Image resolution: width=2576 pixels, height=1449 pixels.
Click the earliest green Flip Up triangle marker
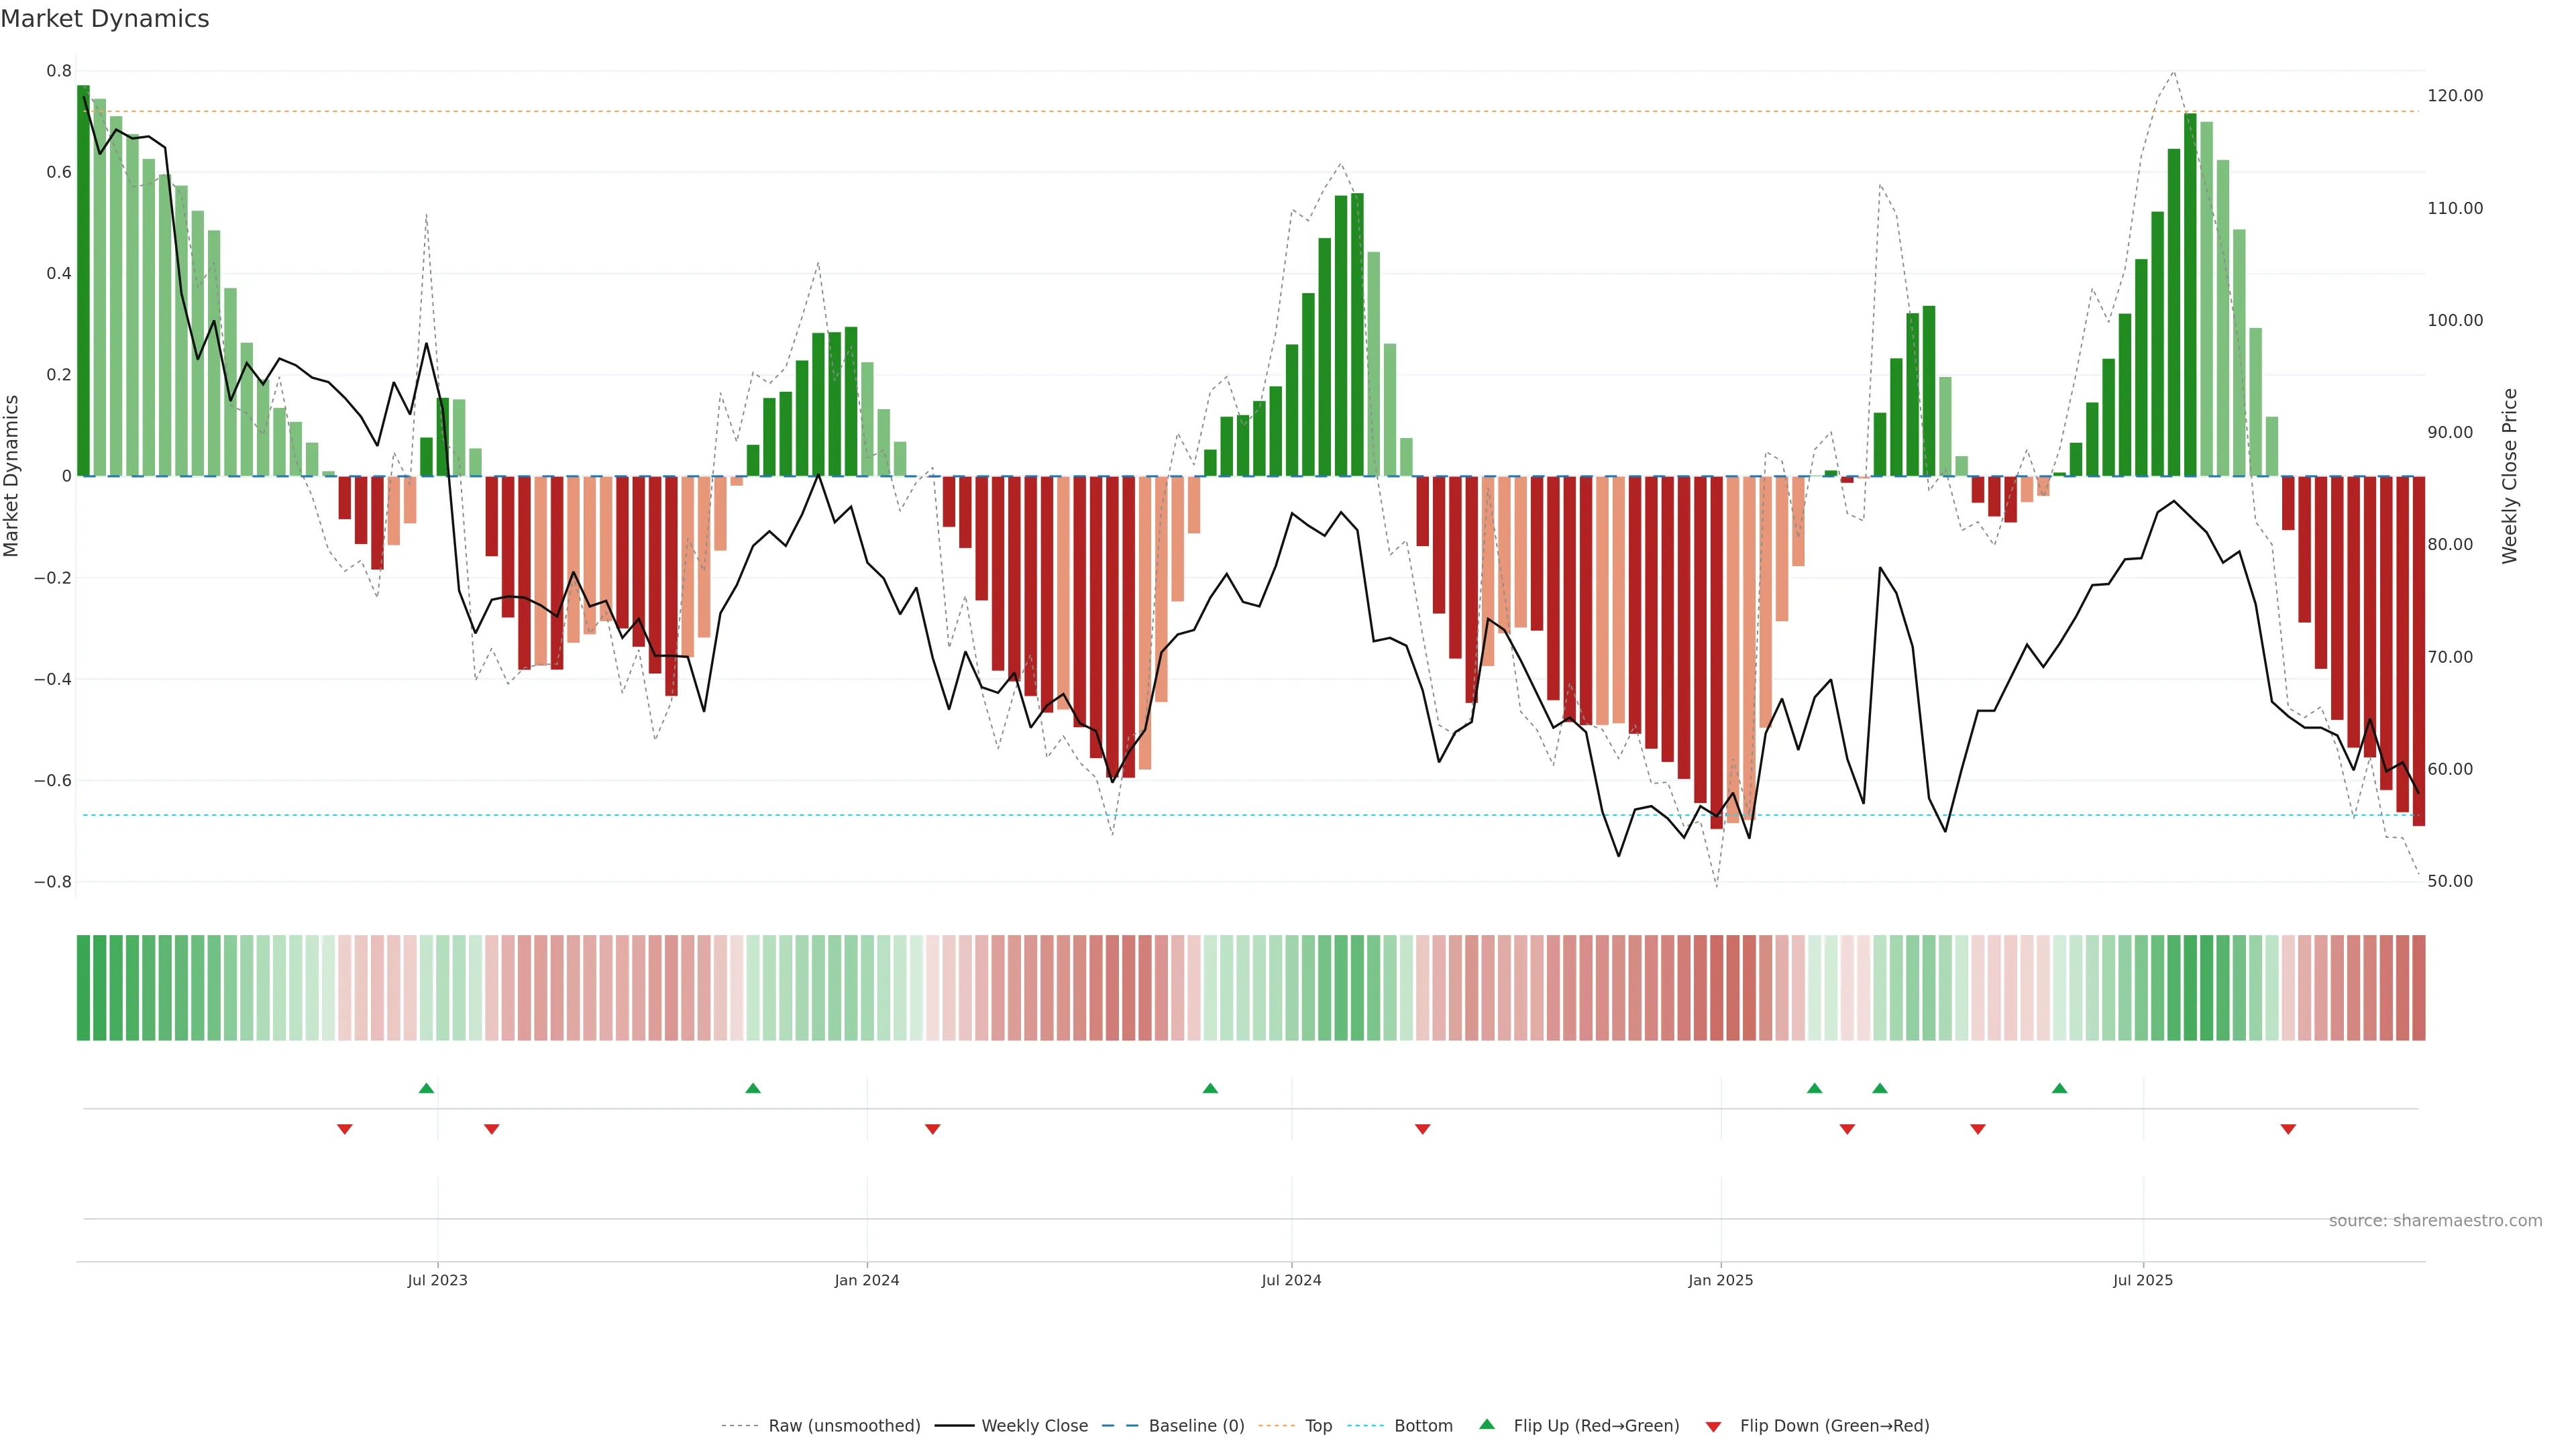pos(426,1088)
